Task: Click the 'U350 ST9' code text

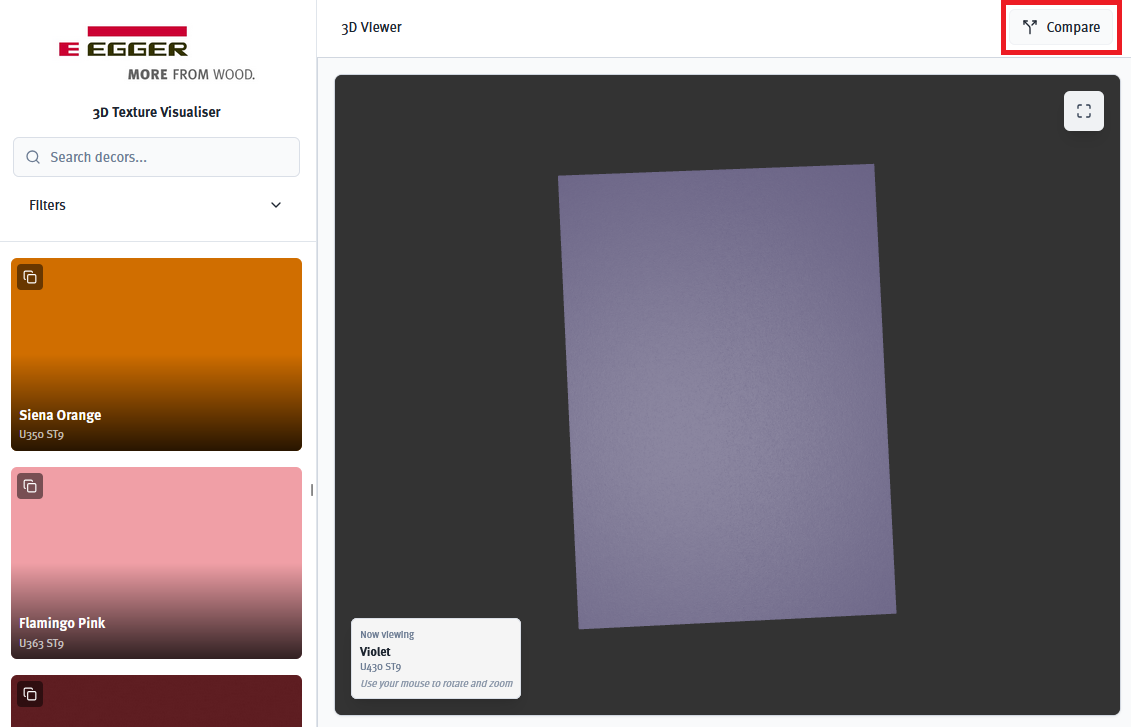Action: coord(42,434)
